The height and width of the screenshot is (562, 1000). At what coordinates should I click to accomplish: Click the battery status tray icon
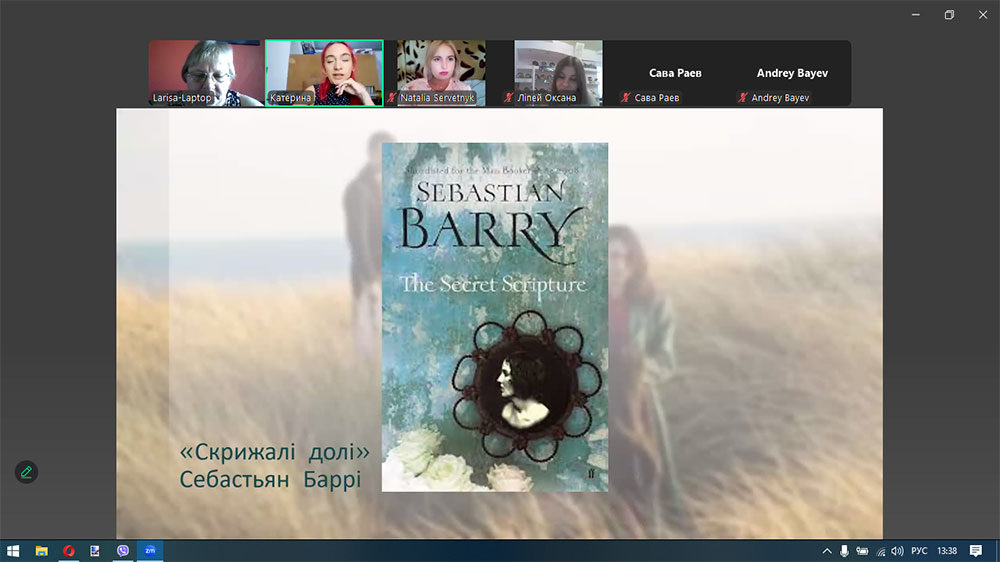point(862,551)
